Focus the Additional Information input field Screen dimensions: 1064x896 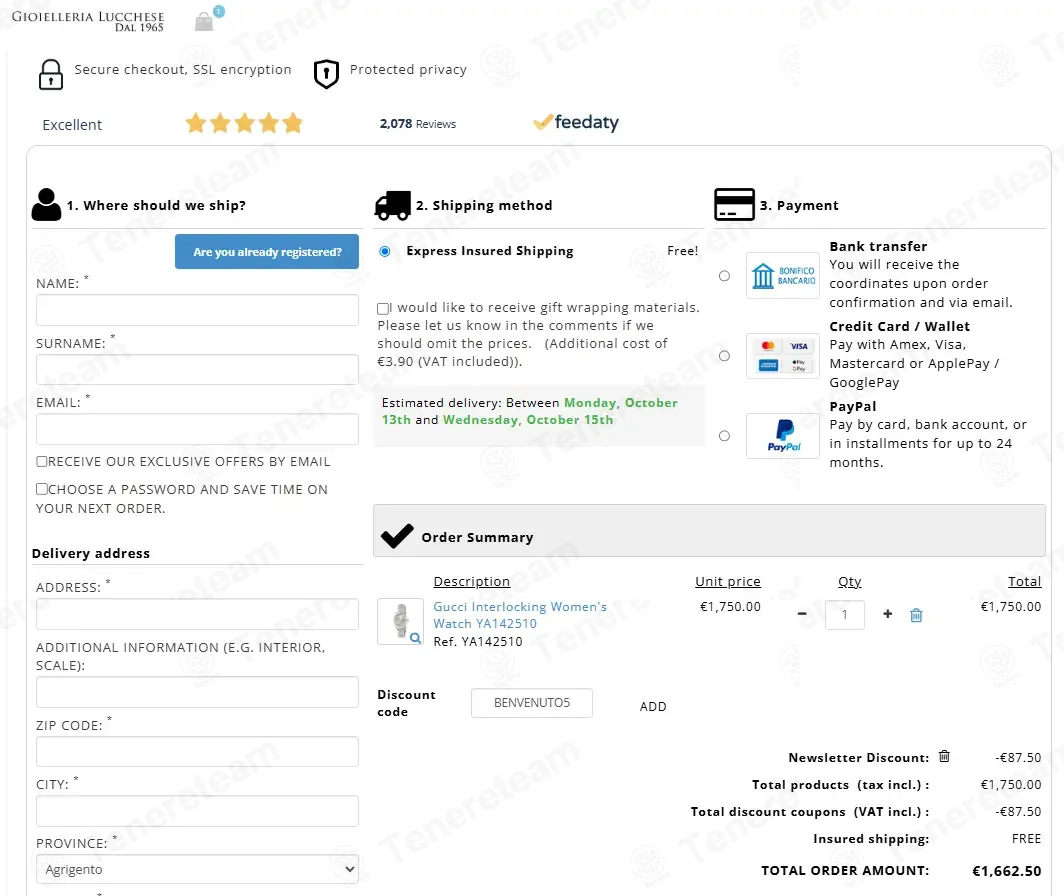tap(197, 692)
